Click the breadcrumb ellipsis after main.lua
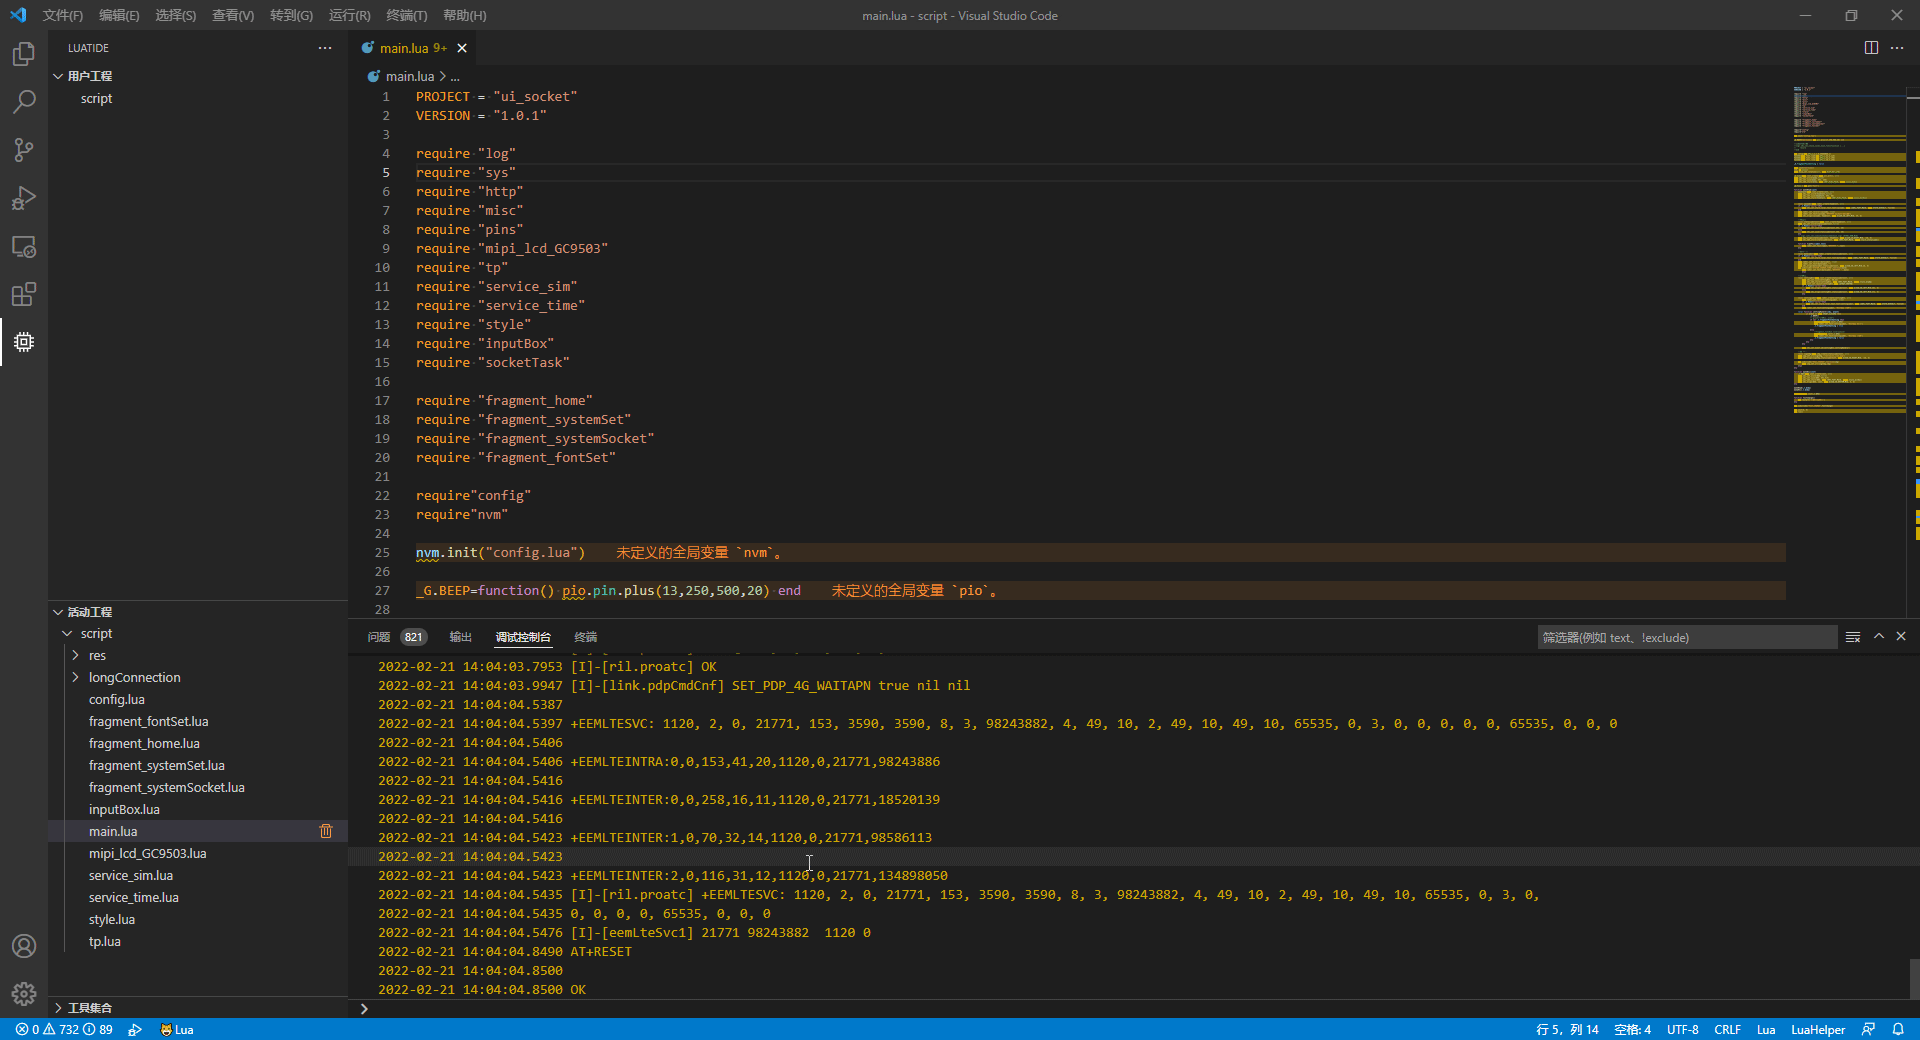The height and width of the screenshot is (1040, 1920). pos(455,76)
